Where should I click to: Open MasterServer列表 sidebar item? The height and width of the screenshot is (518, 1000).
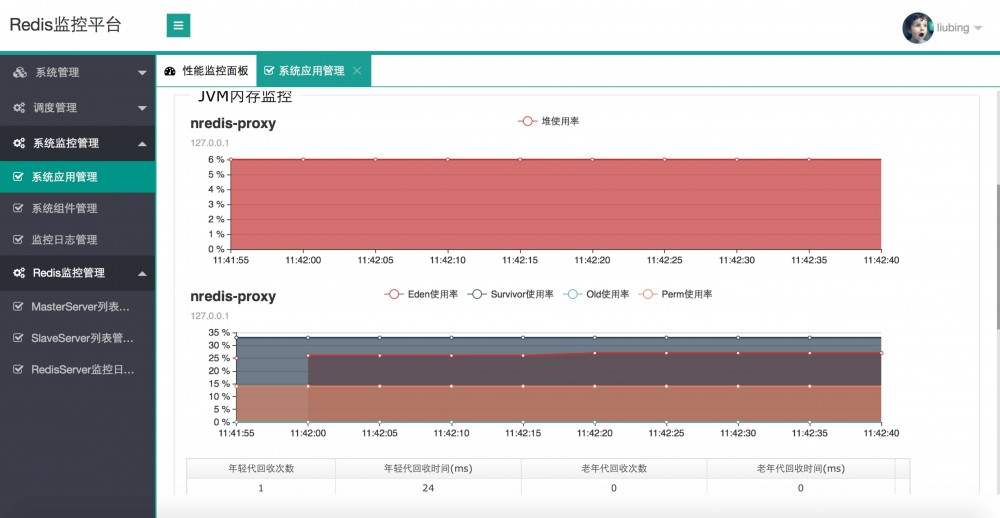coord(78,307)
